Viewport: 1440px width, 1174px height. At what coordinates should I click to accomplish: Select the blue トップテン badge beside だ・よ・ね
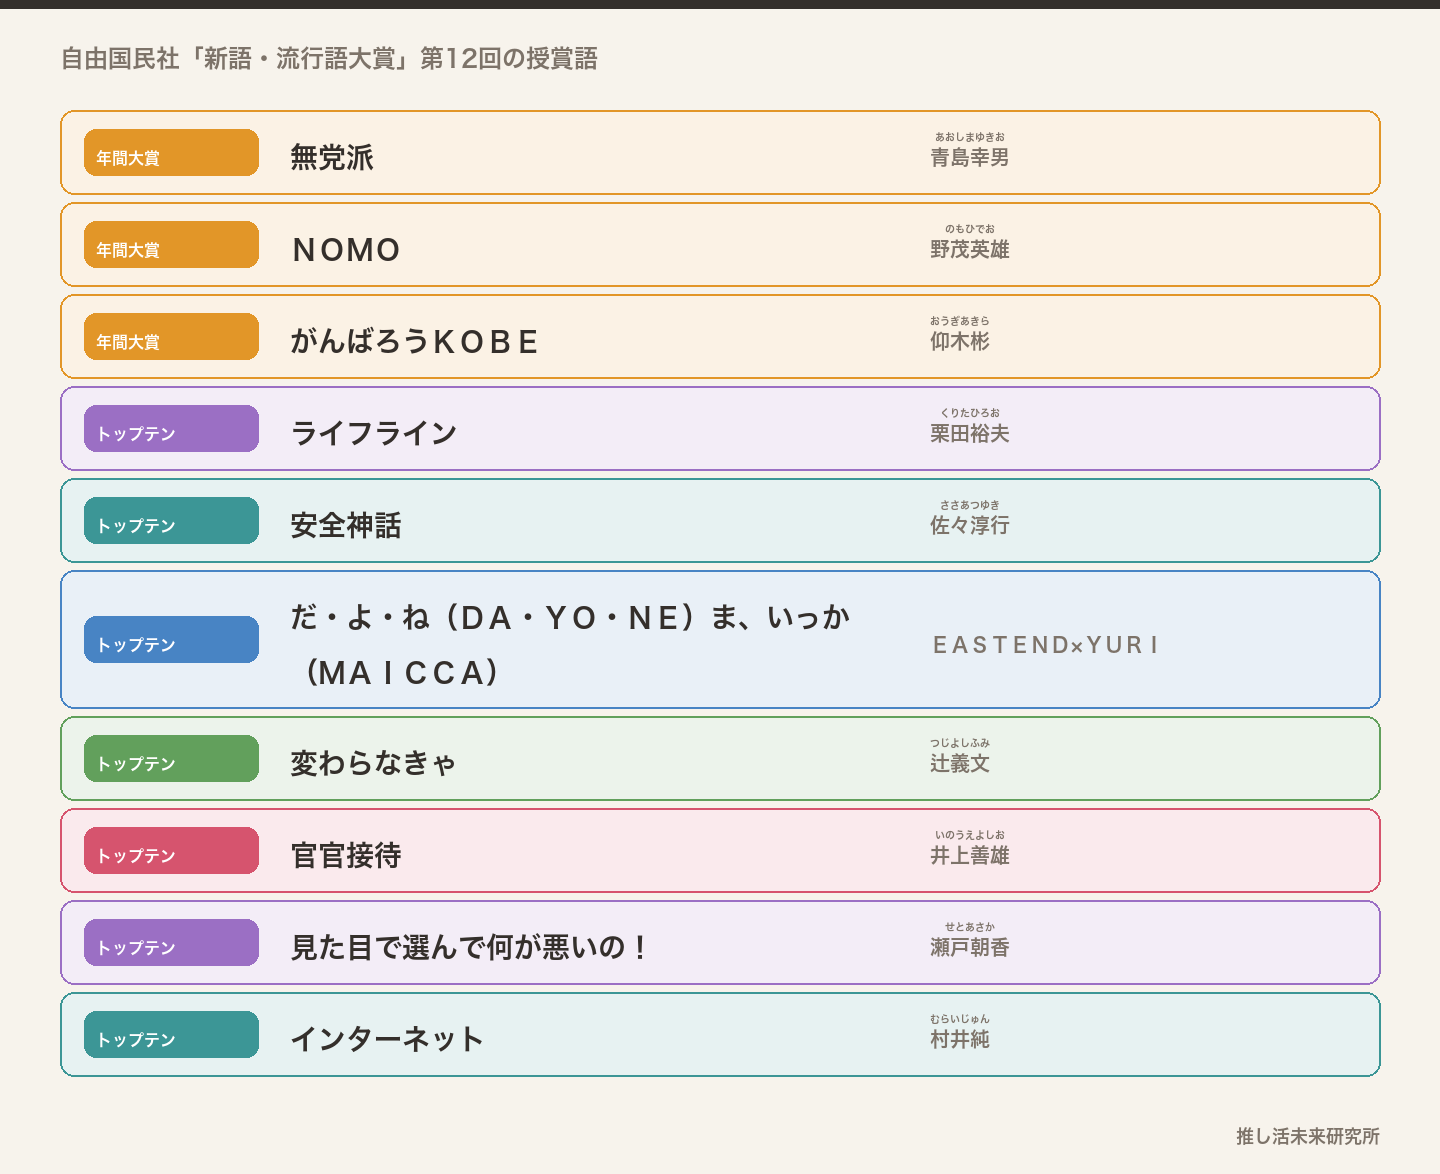tap(171, 640)
